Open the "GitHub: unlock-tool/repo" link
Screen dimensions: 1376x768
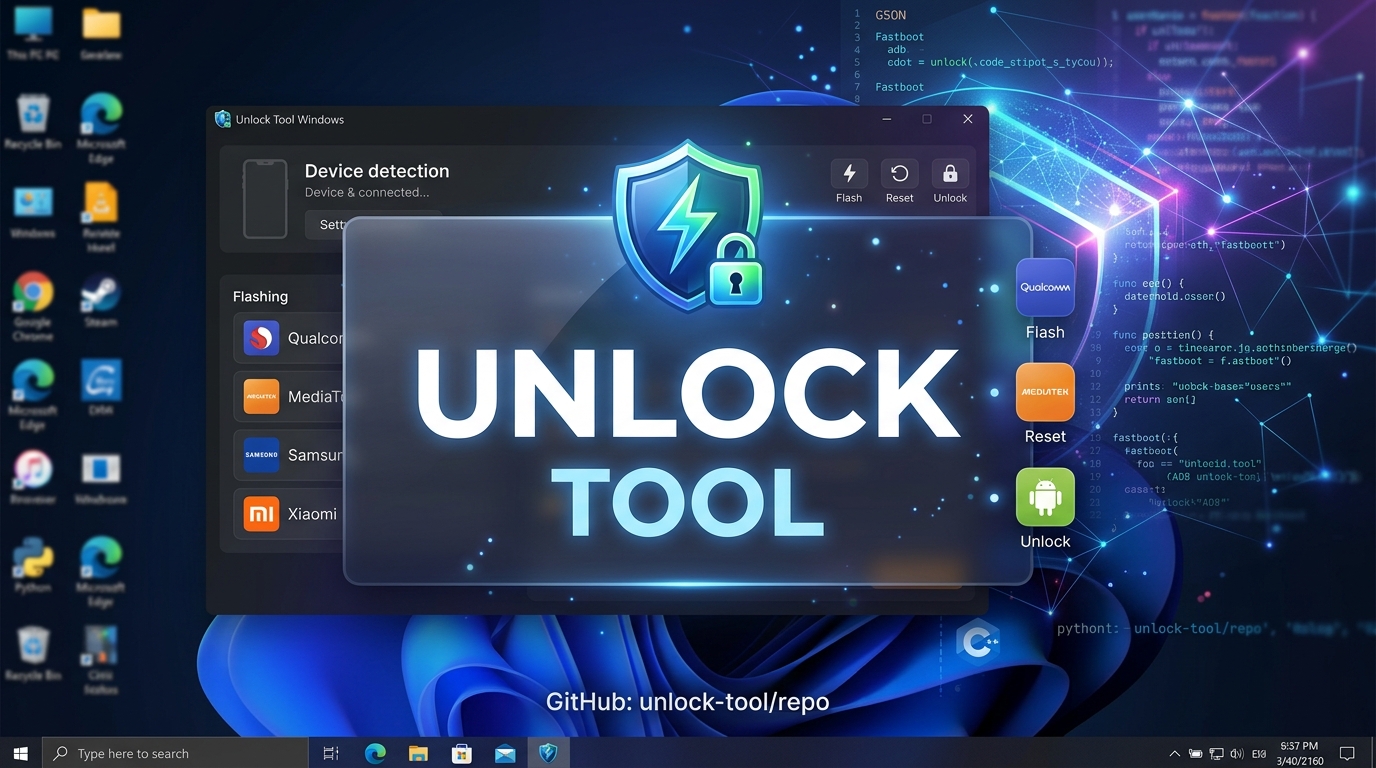[x=688, y=702]
